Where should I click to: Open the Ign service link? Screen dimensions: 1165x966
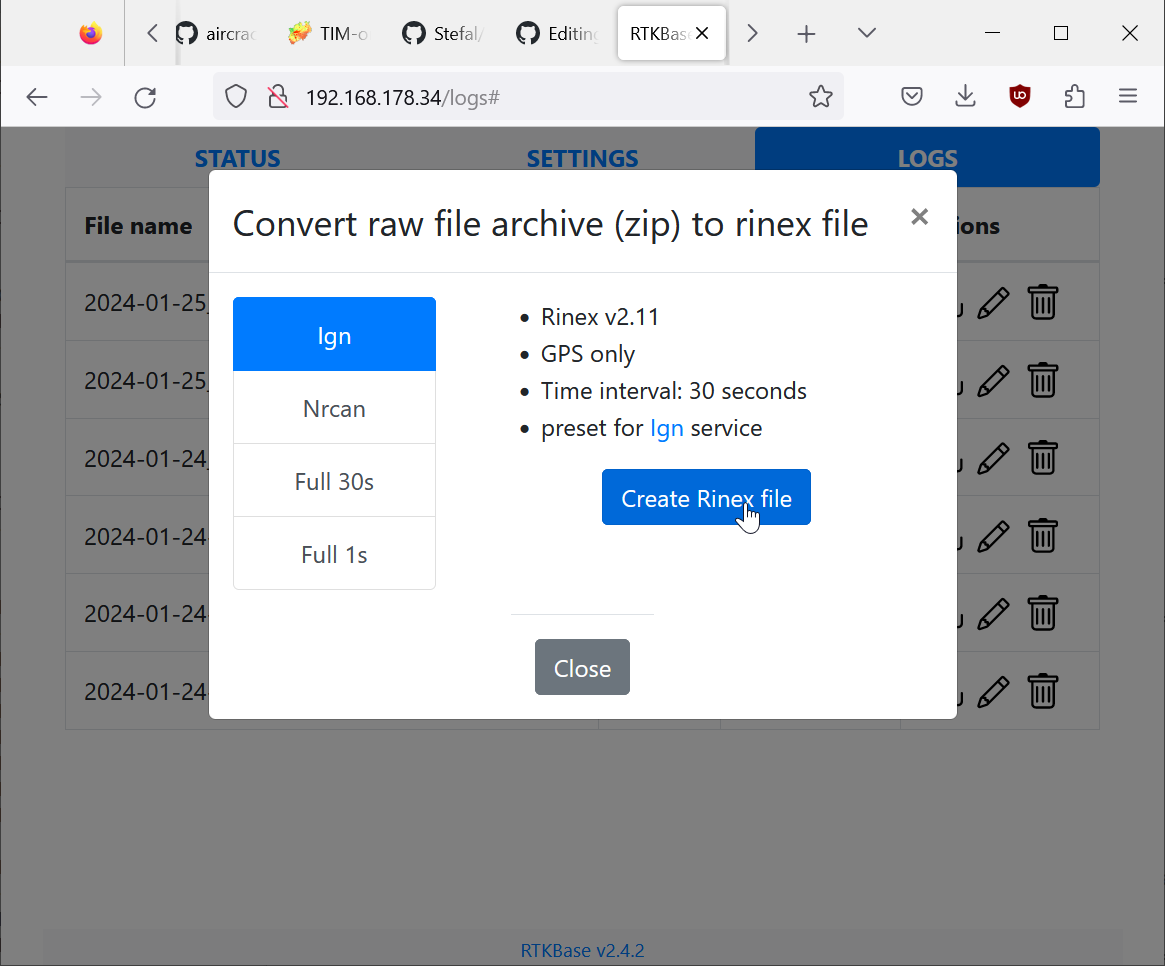click(666, 428)
